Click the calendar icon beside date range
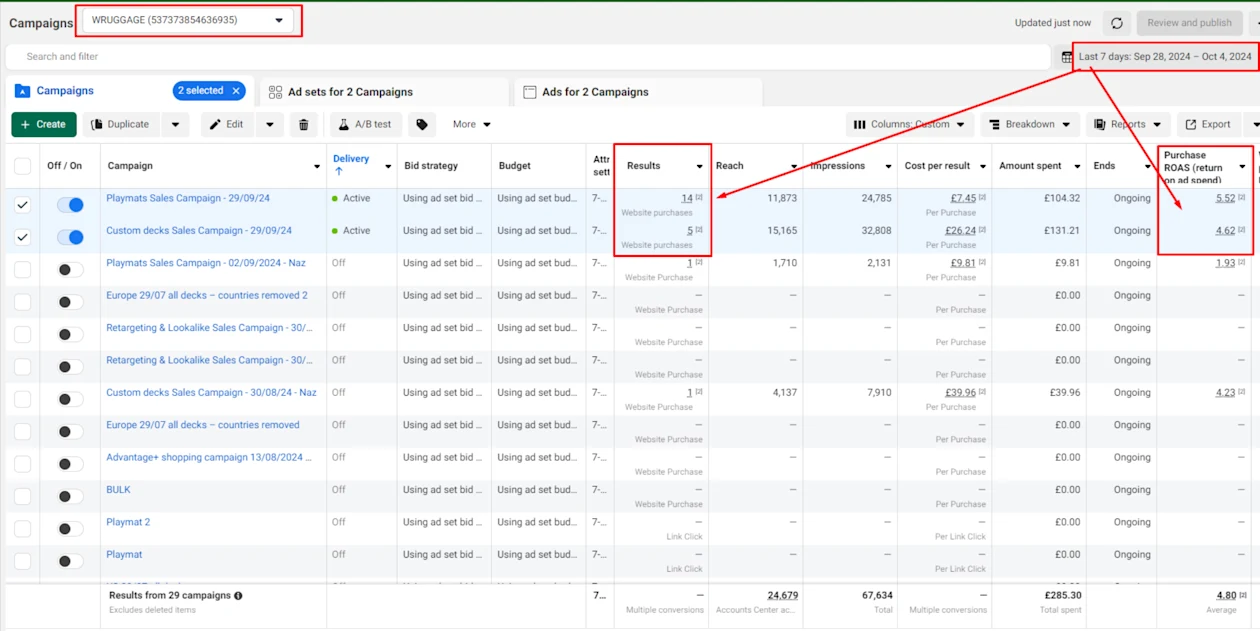Screen dimensions: 1260x631 point(1067,57)
